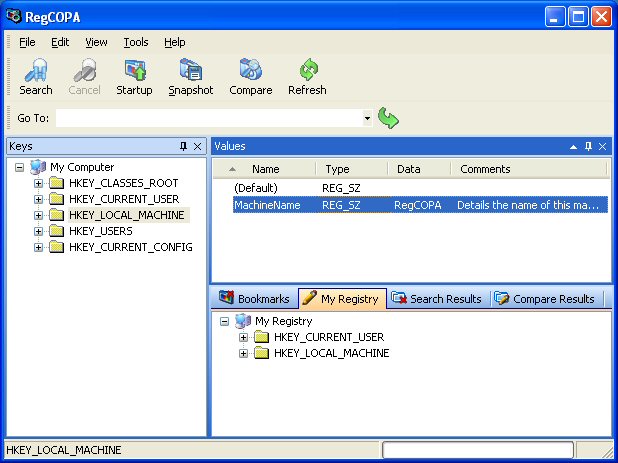Click the window resize grip
618x463 pixels.
(x=608, y=452)
